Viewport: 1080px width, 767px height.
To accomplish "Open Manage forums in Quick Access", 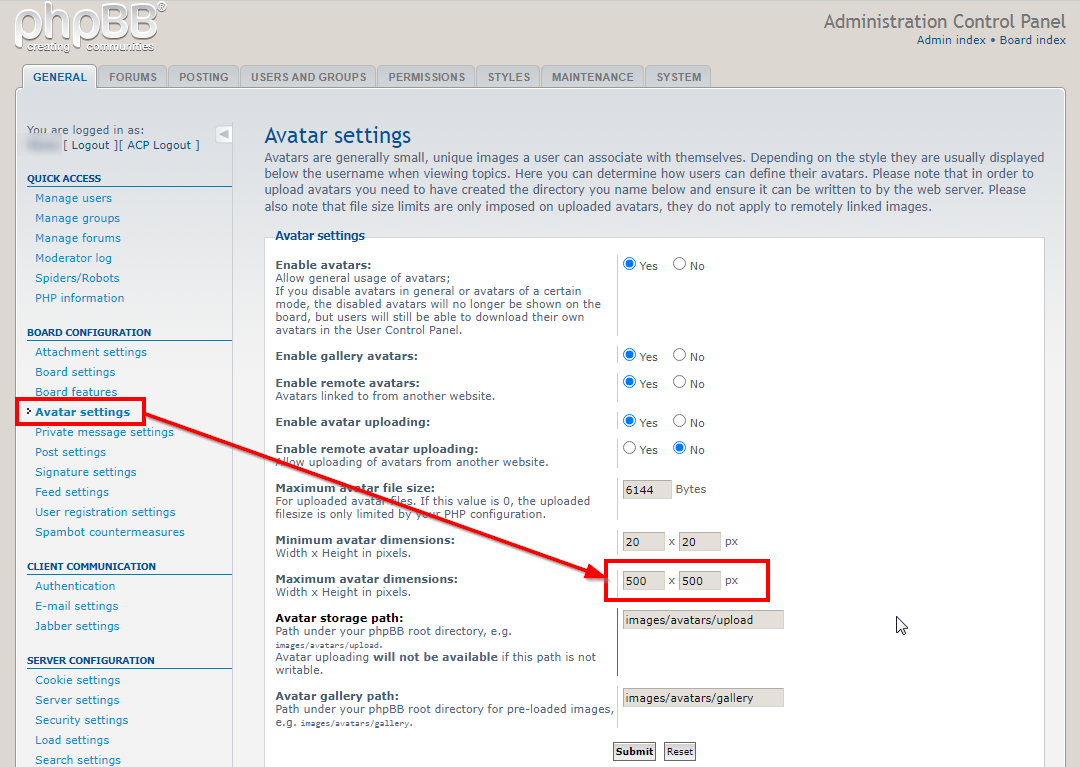I will tap(78, 238).
